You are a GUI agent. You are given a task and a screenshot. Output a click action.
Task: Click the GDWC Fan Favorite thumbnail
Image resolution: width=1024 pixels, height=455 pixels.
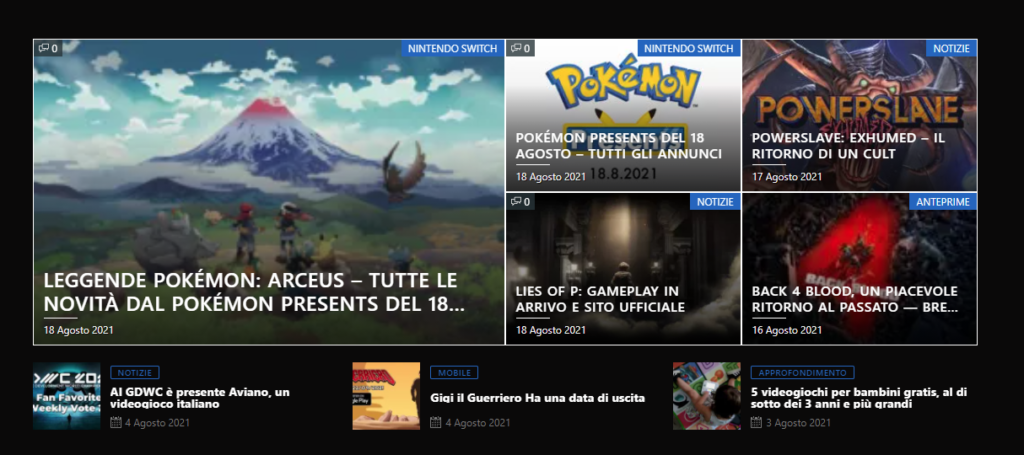[67, 396]
